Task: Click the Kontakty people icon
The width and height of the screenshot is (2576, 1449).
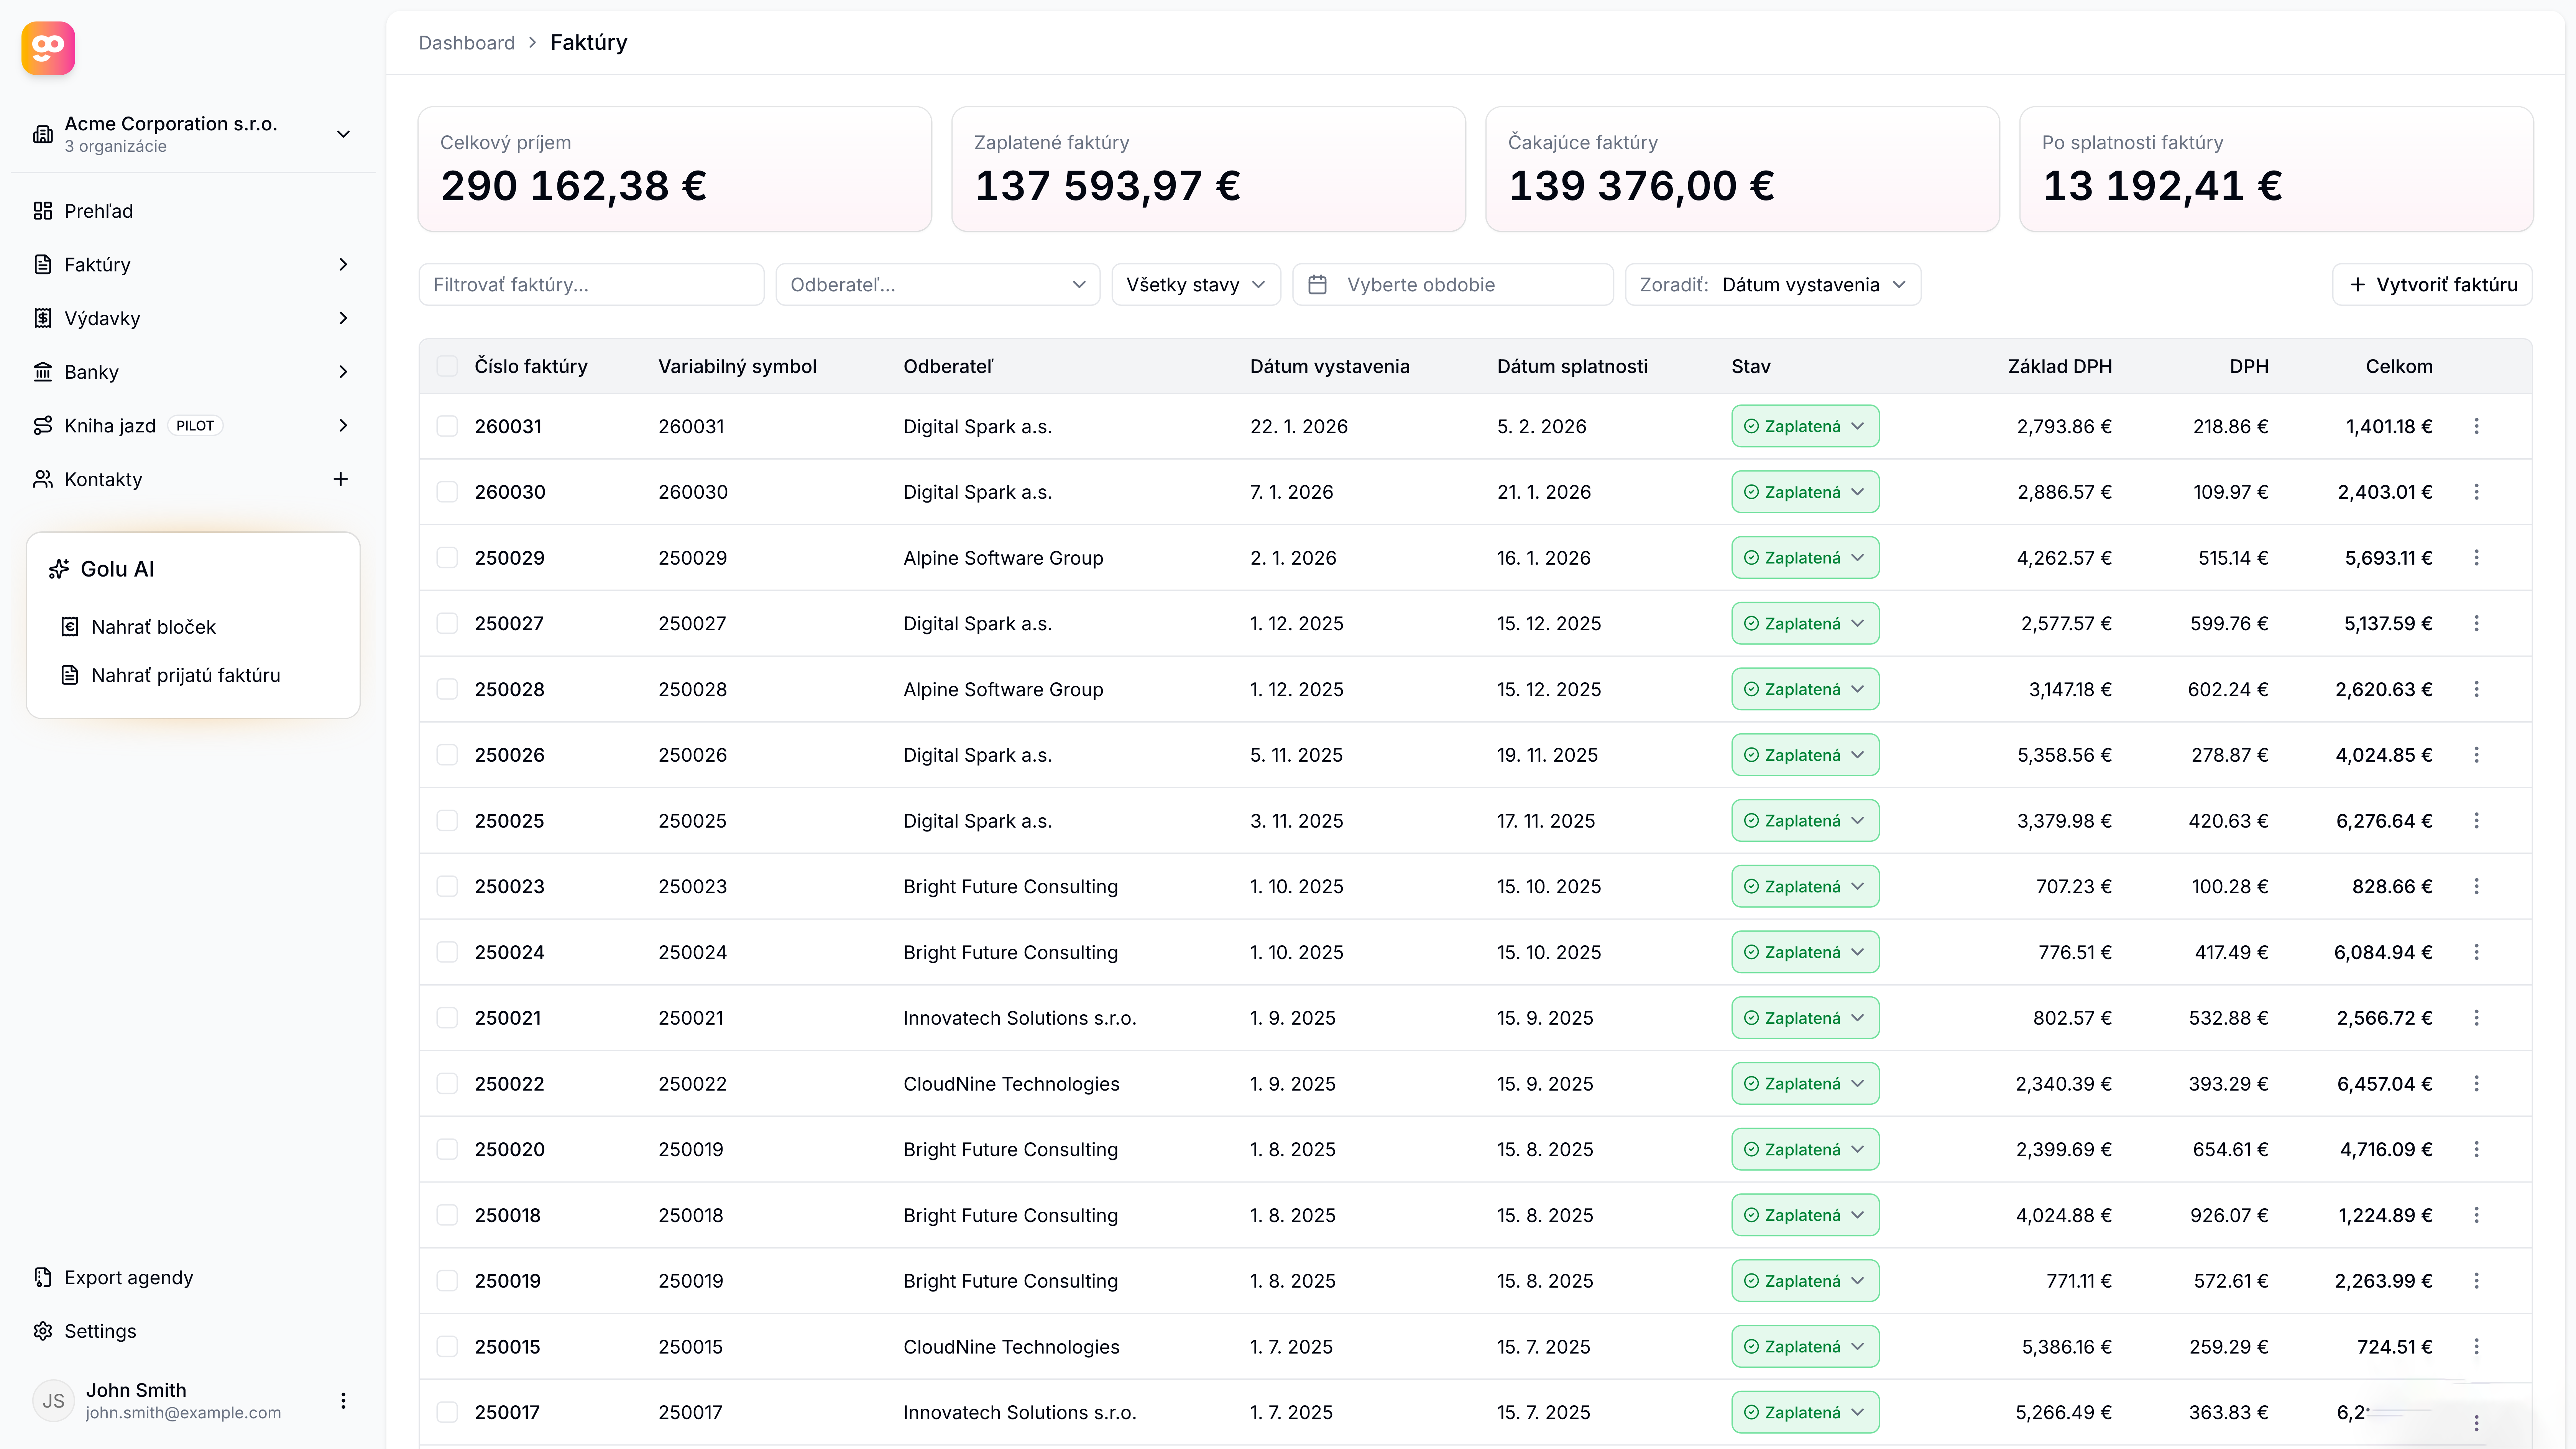Action: coord(43,479)
